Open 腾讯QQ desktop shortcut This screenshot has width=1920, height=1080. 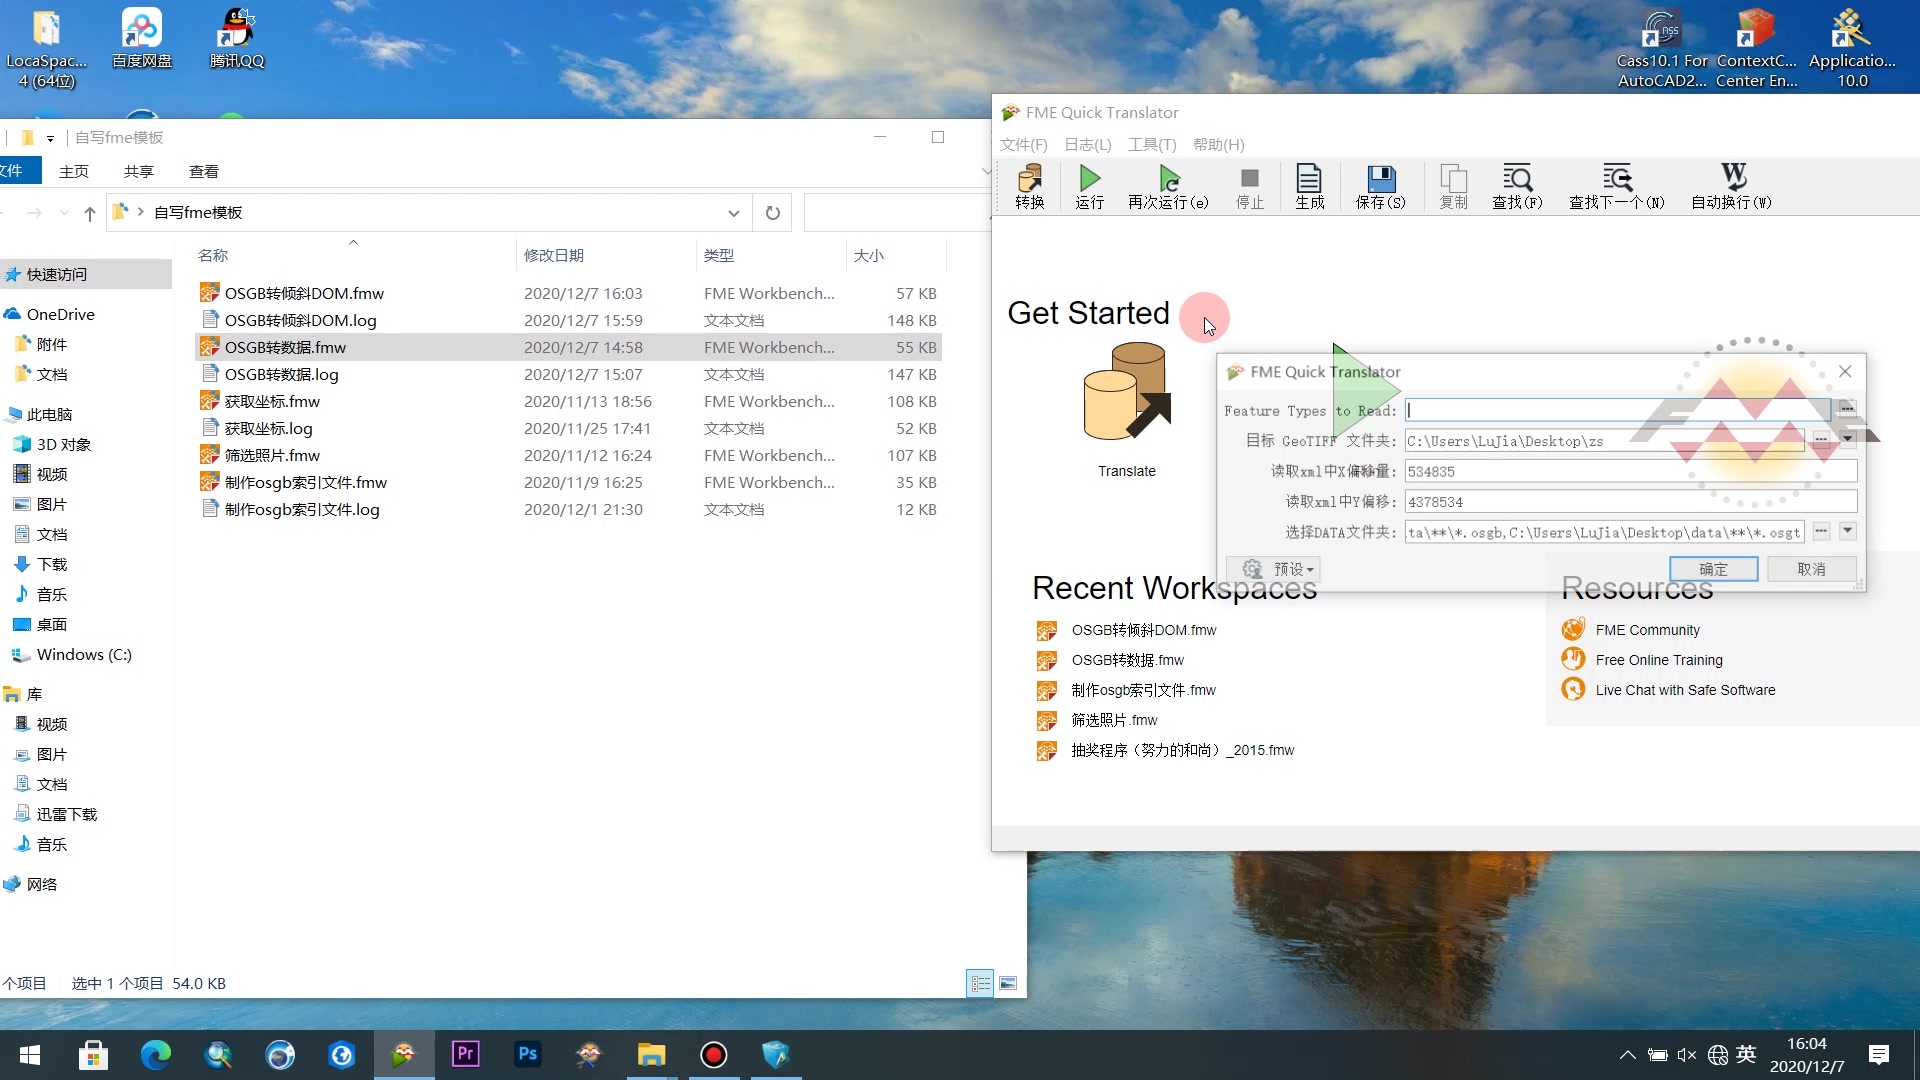(x=237, y=38)
